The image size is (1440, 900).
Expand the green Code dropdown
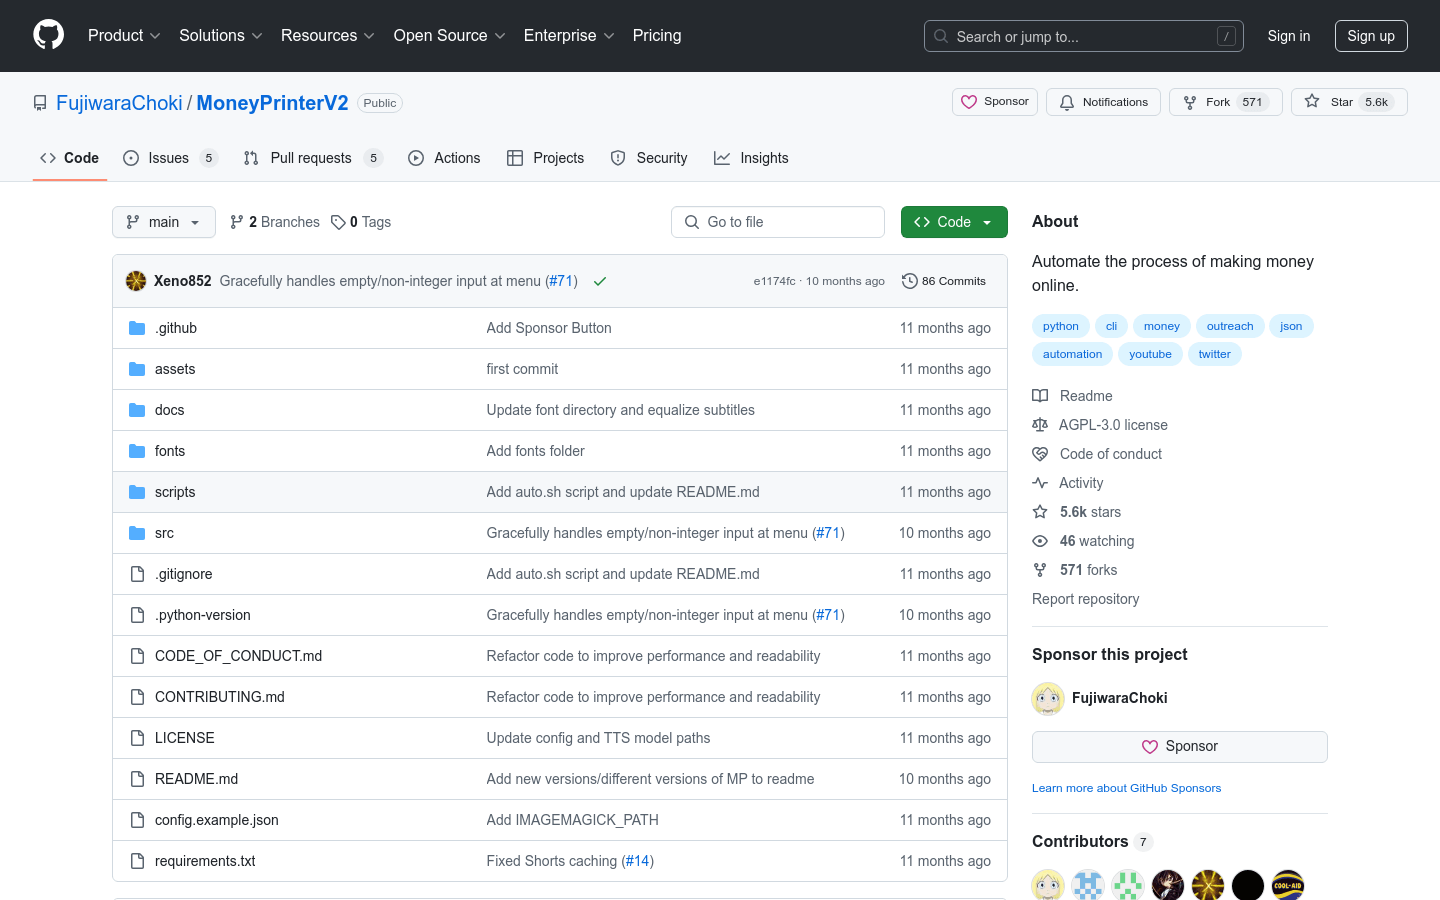953,222
